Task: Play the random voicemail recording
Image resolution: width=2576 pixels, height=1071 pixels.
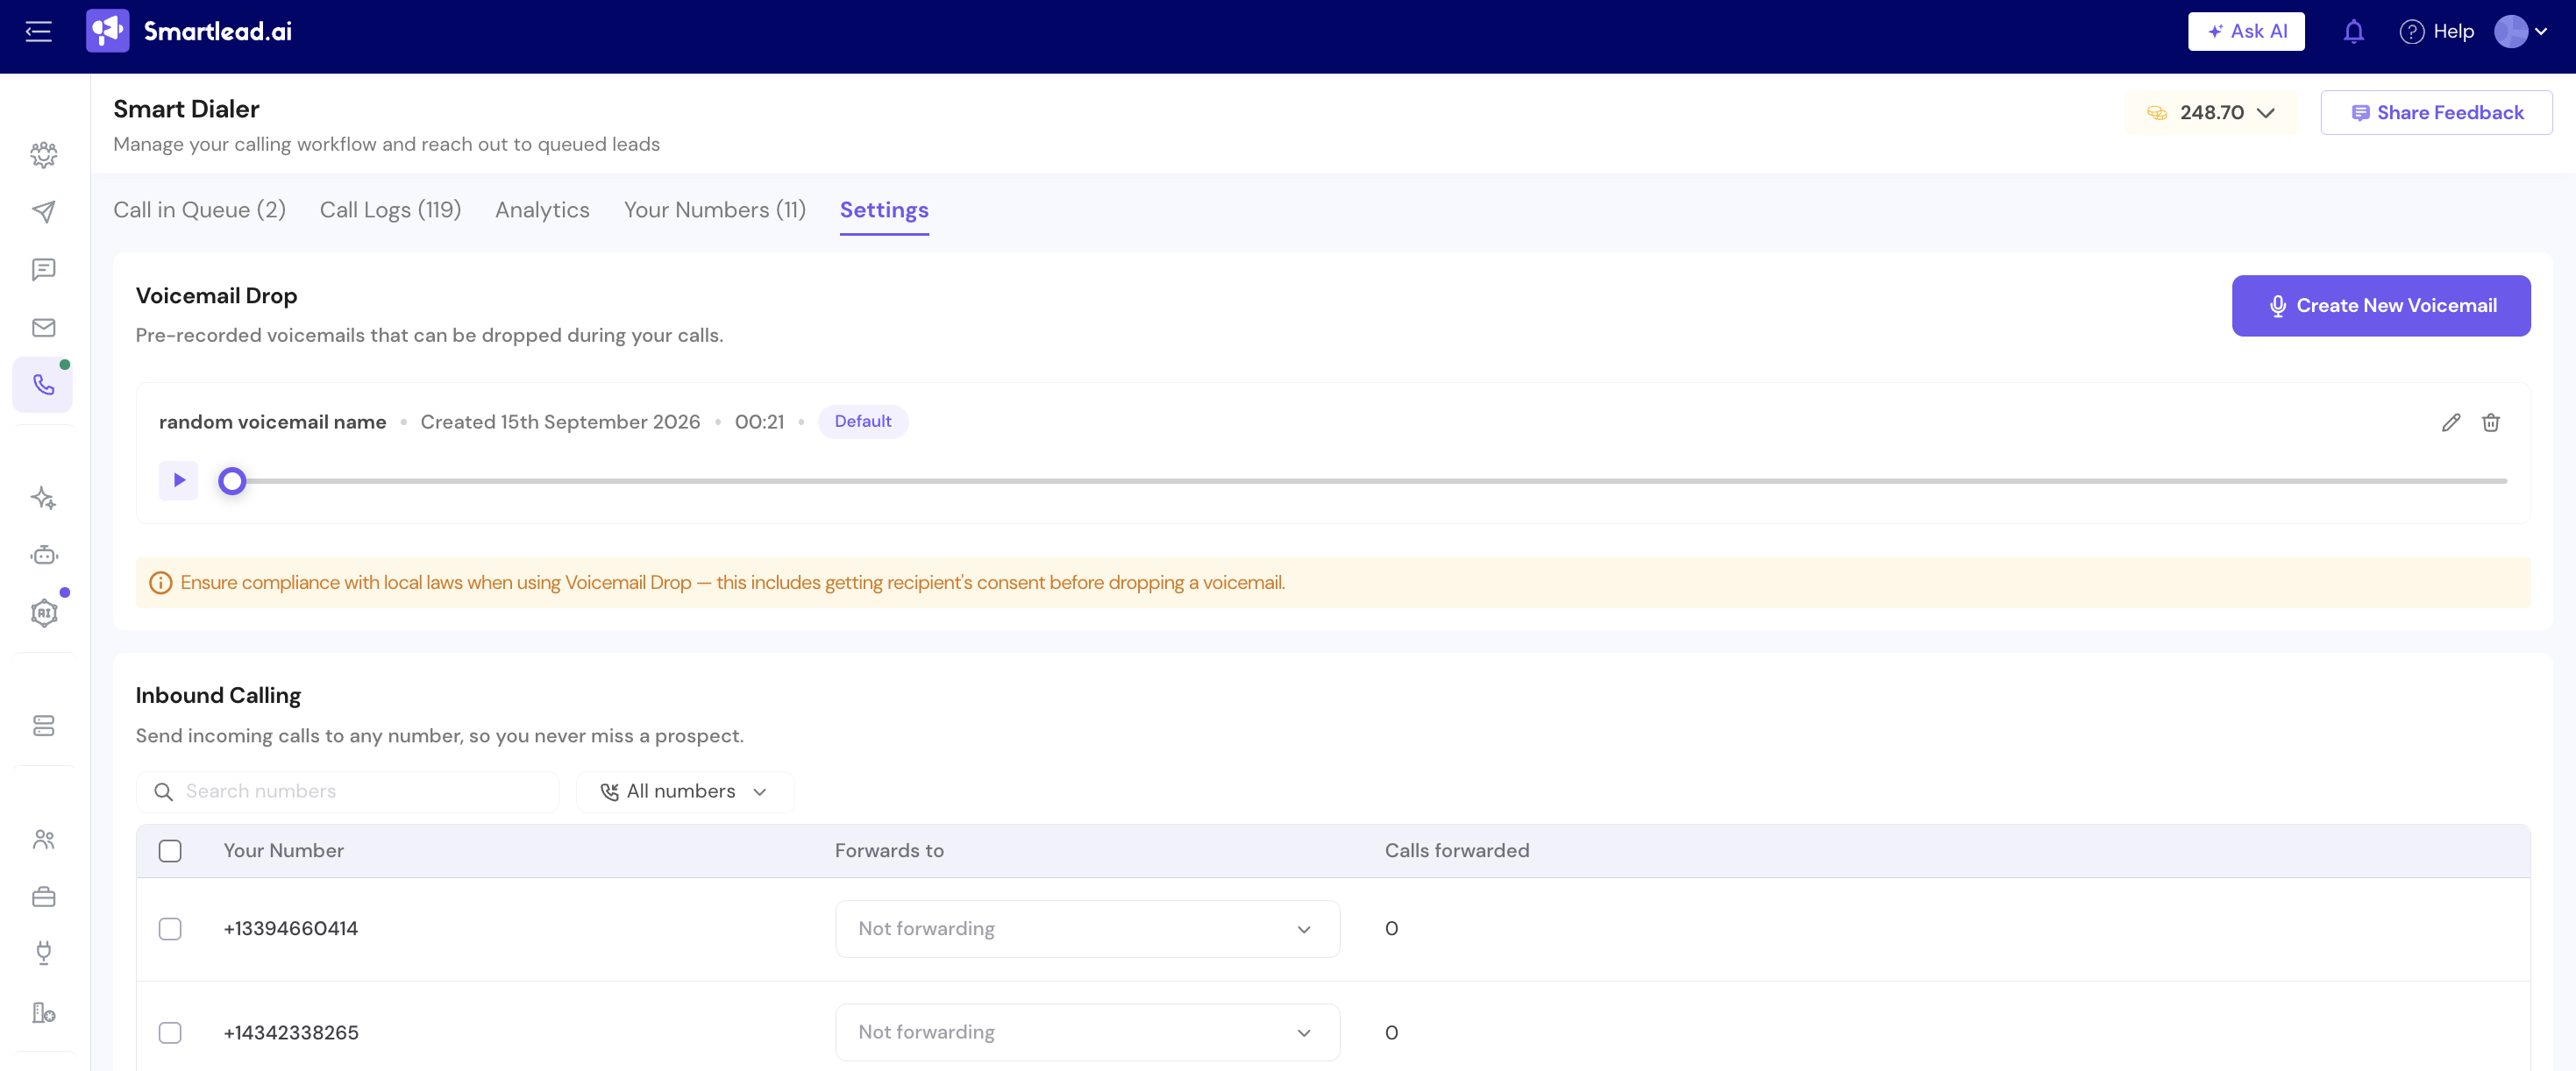Action: tap(179, 480)
